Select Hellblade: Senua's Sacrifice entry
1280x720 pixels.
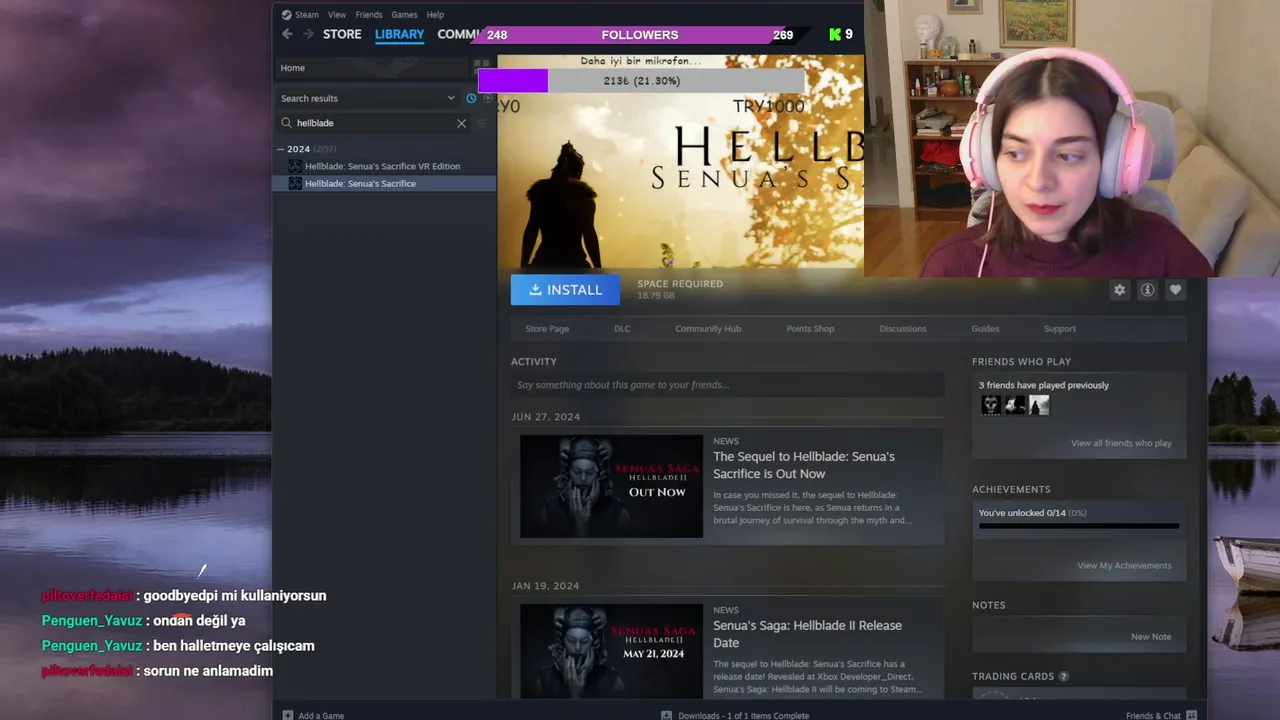pyautogui.click(x=384, y=183)
